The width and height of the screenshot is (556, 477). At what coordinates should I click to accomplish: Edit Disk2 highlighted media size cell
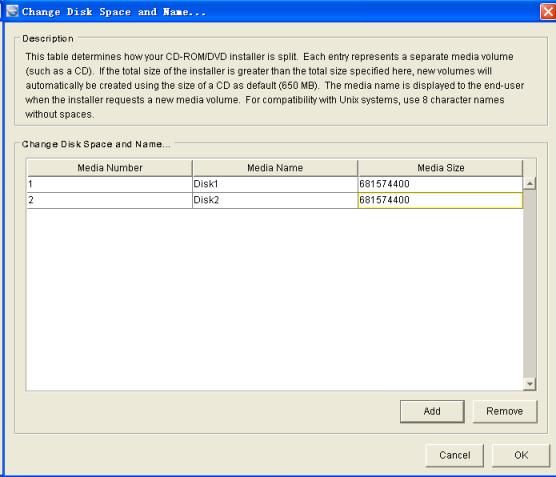[x=440, y=200]
